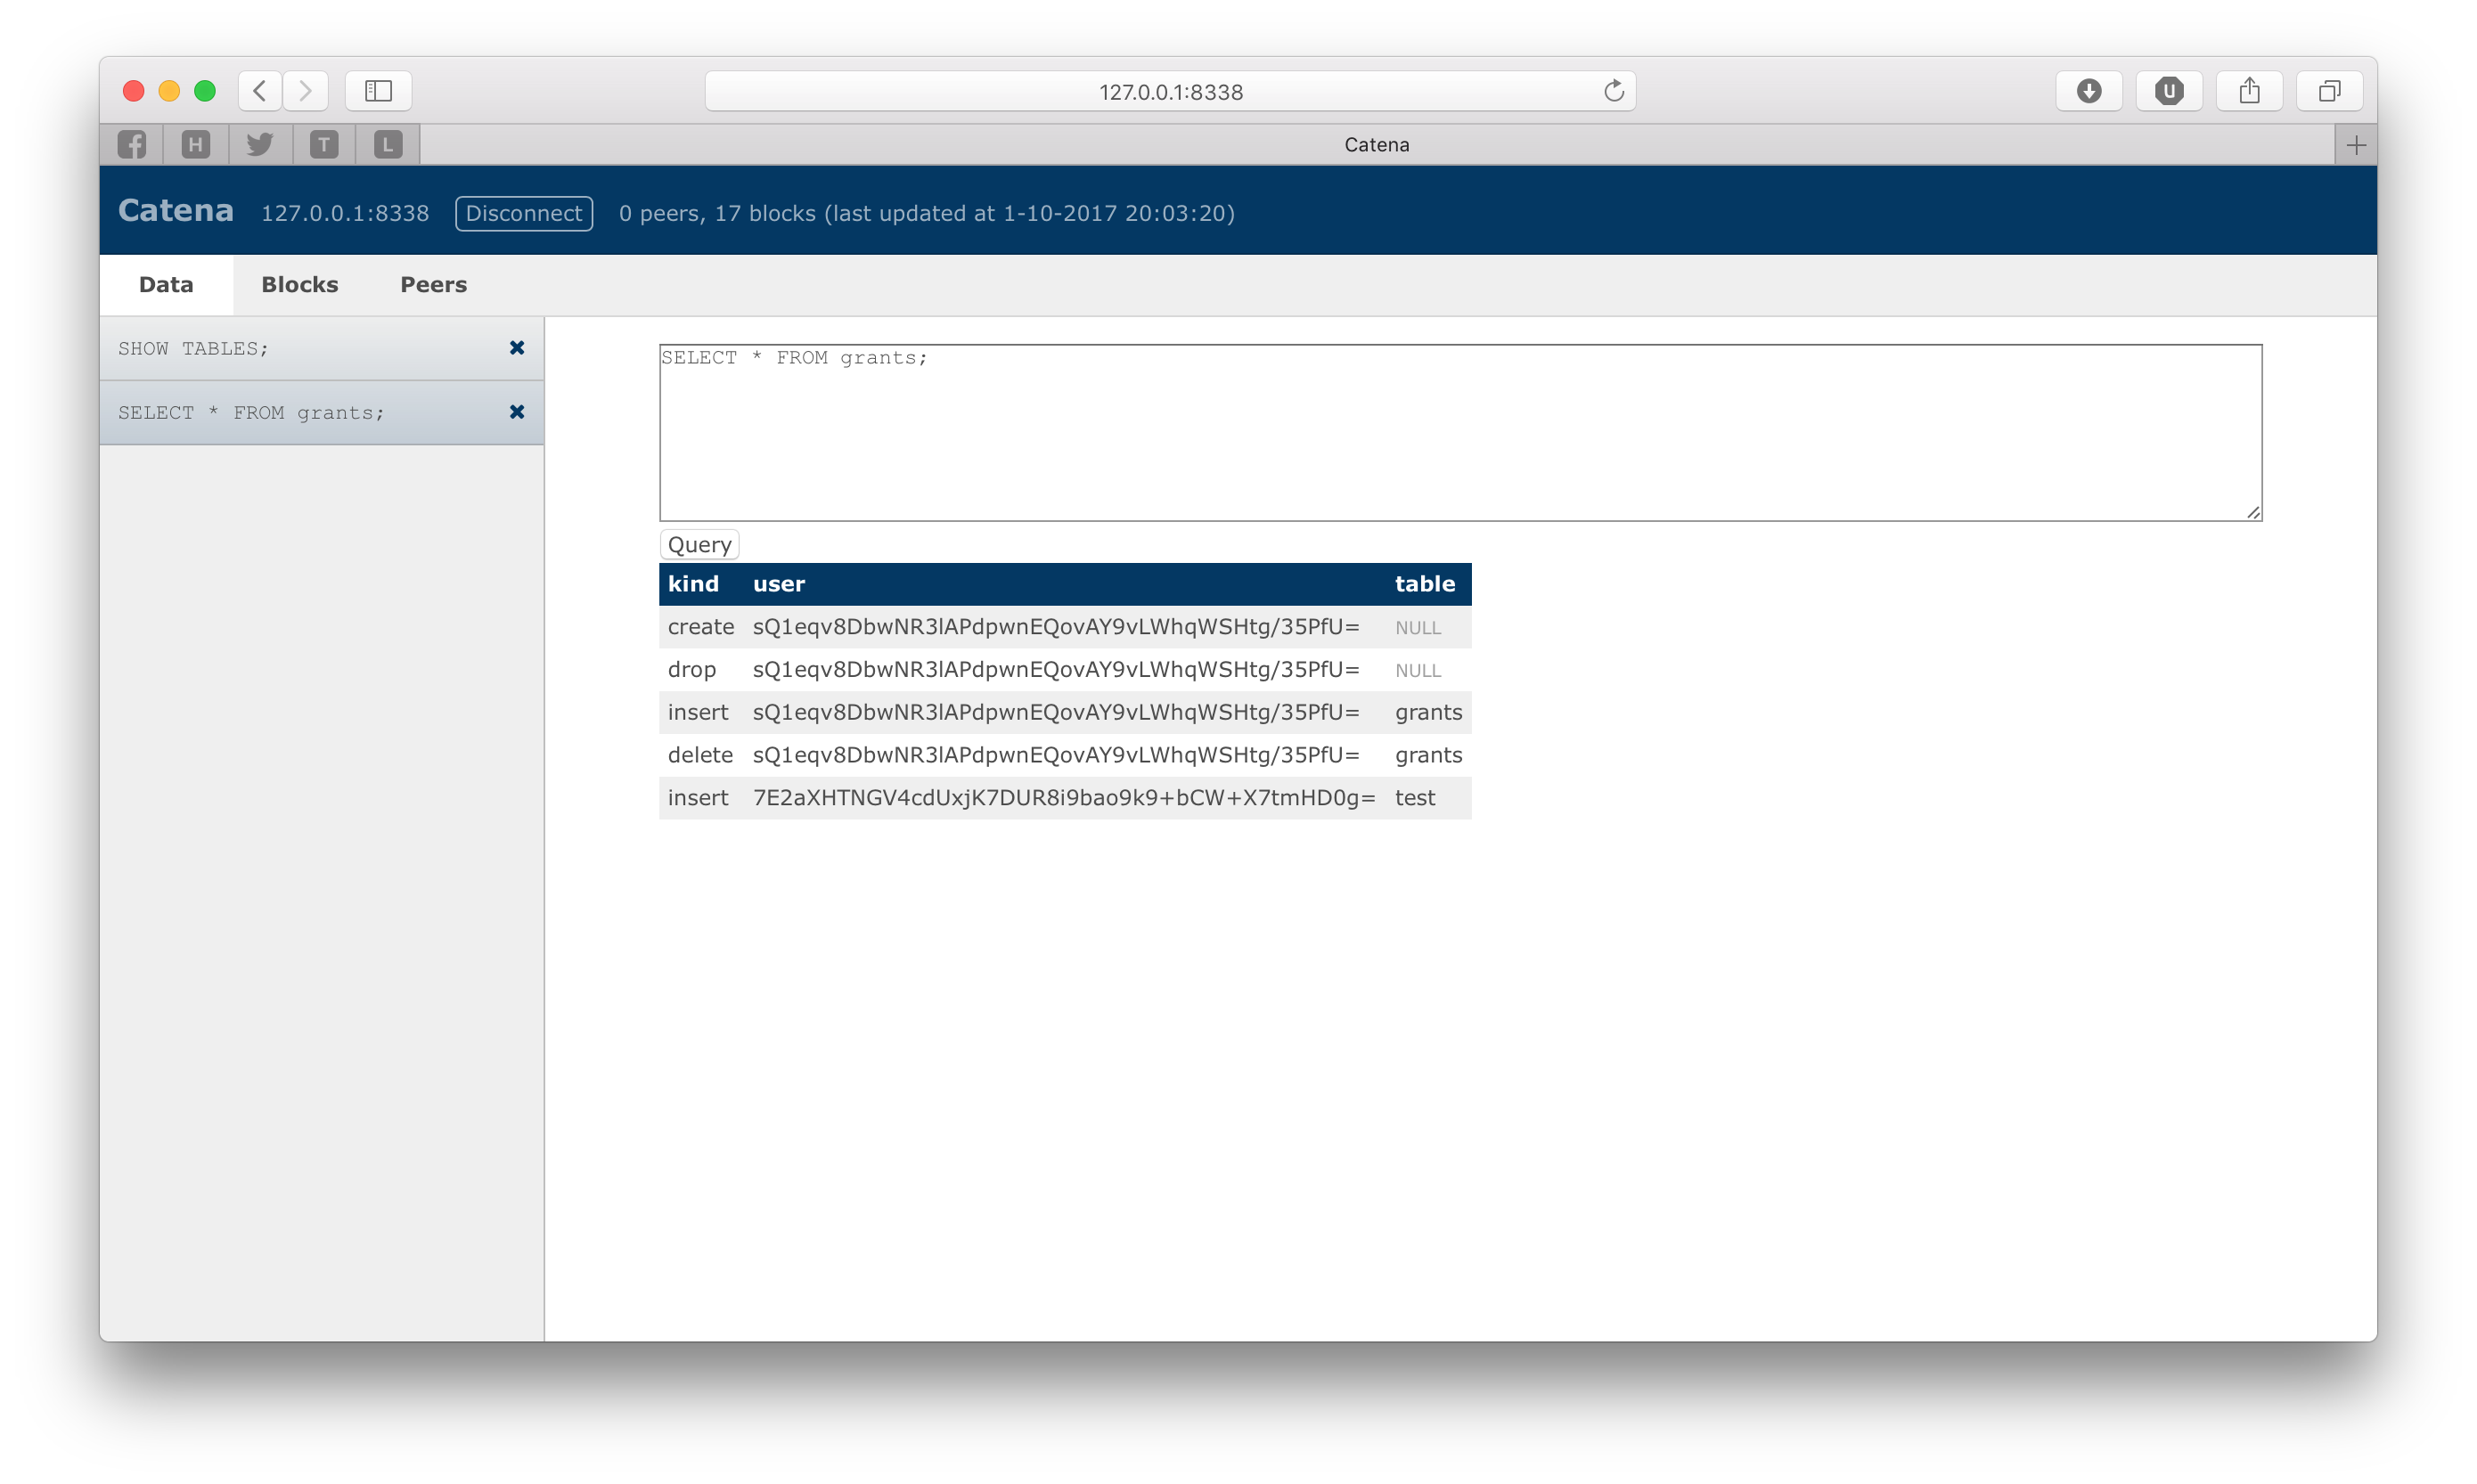Open the share sheet icon
Viewport: 2477px width, 1484px height.
click(x=2249, y=91)
